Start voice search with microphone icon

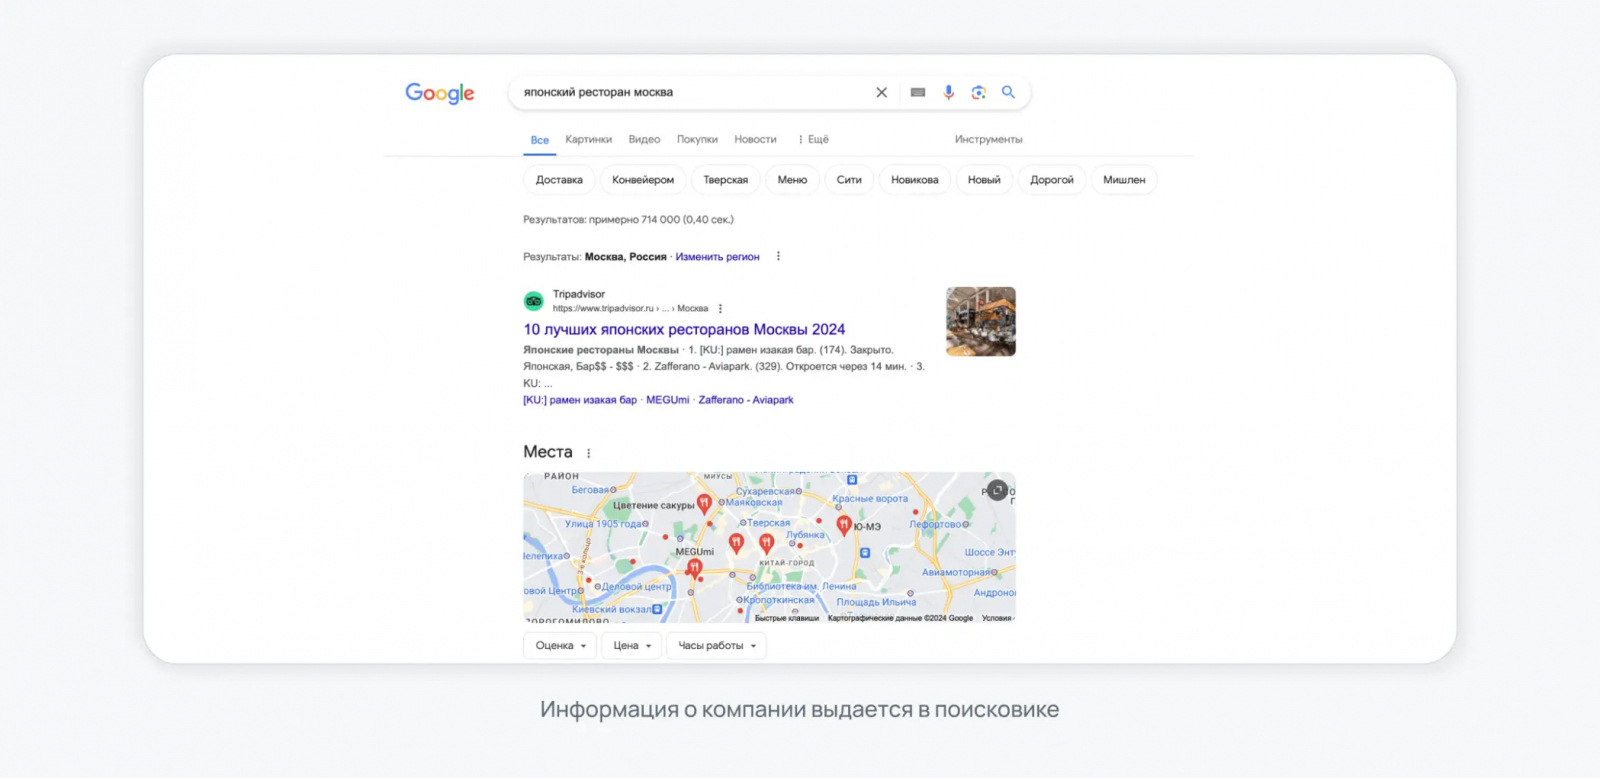949,92
